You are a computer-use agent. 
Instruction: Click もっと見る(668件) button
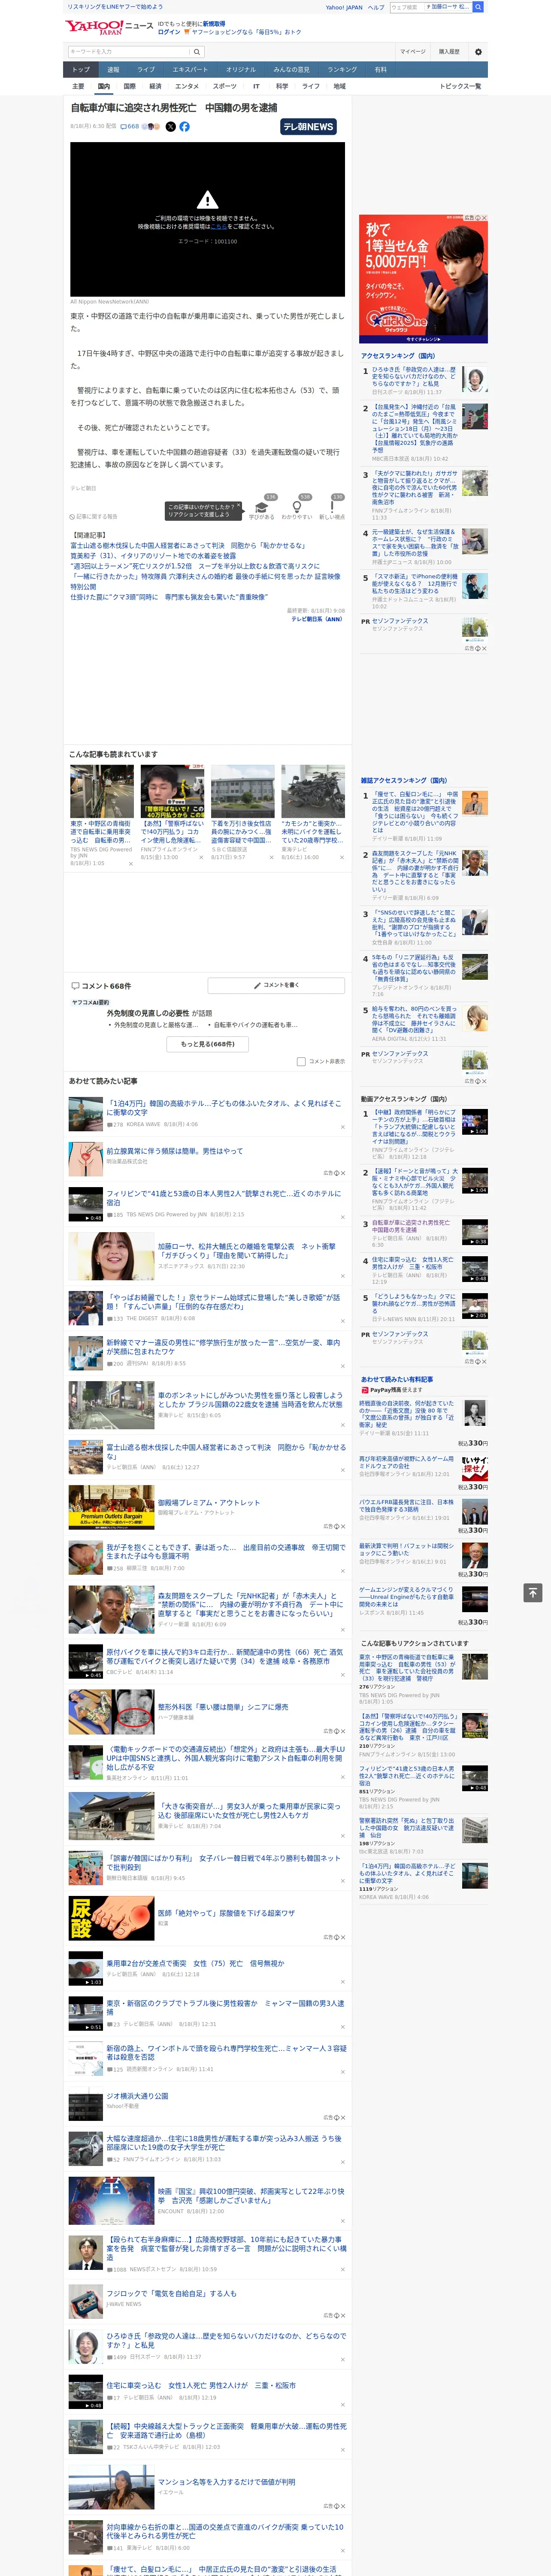coord(208,1044)
